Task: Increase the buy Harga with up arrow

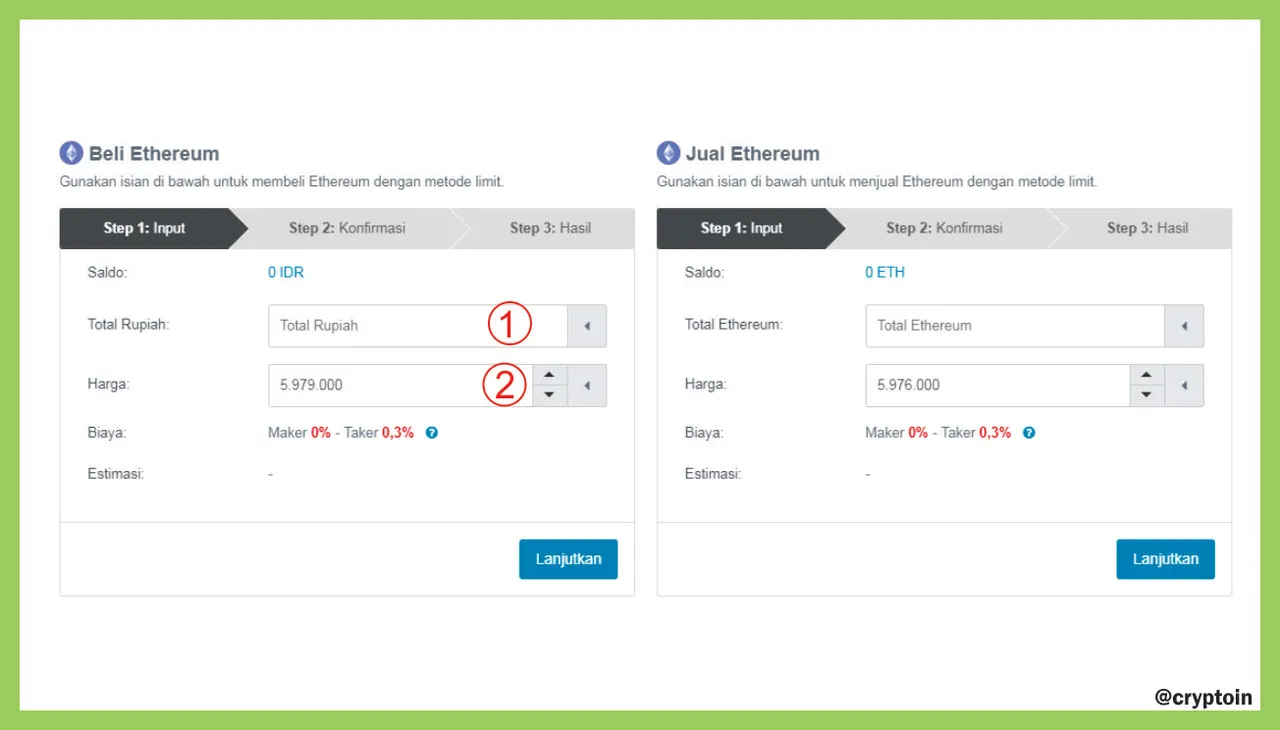Action: [x=548, y=375]
